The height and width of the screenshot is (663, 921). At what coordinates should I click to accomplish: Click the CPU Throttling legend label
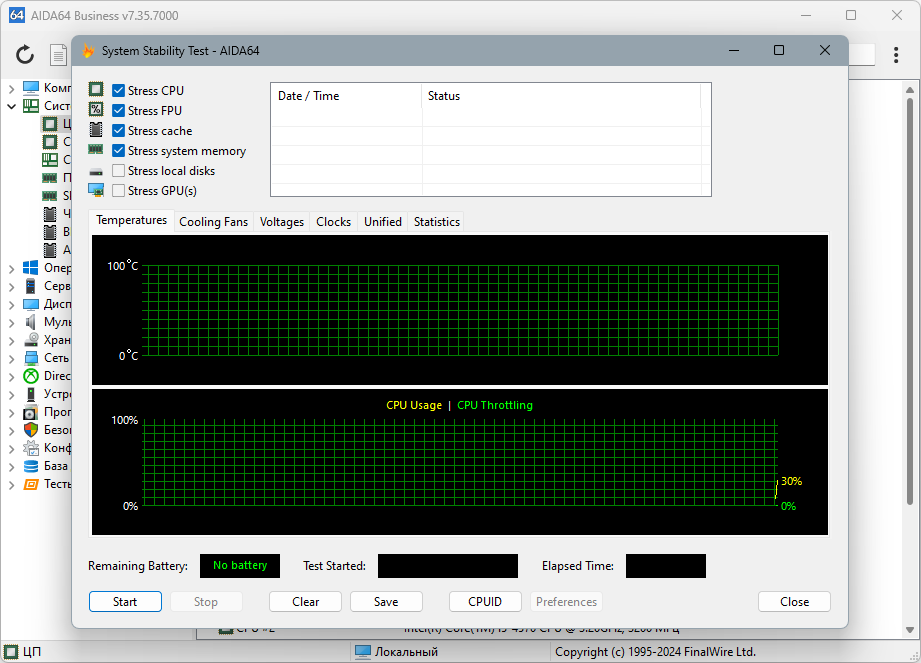point(495,405)
